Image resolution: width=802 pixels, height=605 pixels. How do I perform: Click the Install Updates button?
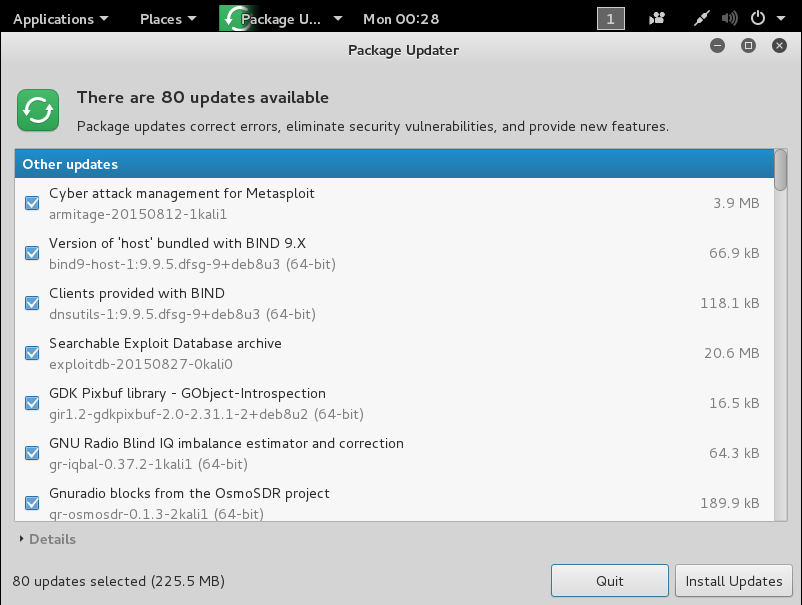(733, 580)
